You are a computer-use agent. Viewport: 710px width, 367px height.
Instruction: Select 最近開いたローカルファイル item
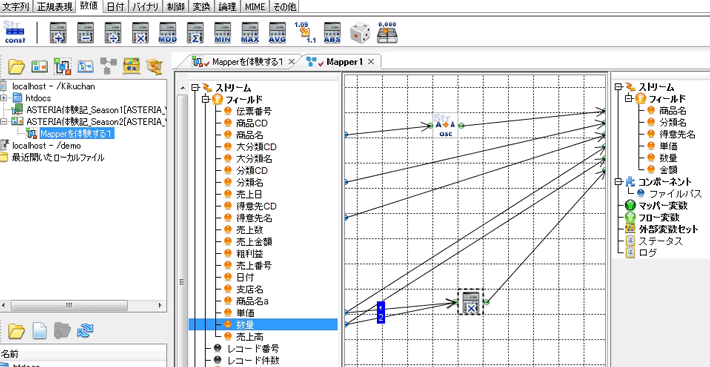(58, 157)
